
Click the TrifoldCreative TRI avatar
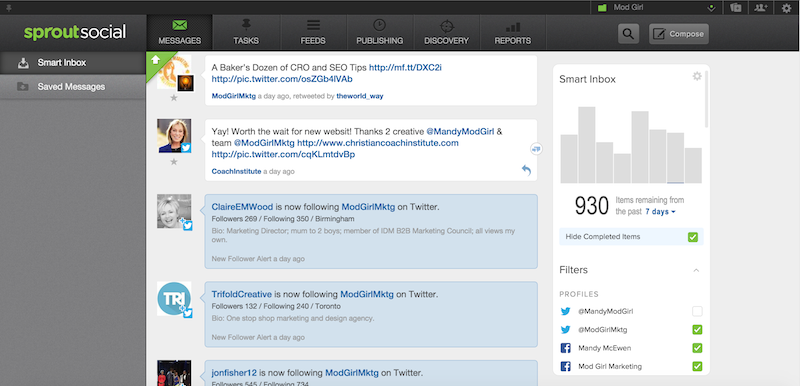[174, 298]
